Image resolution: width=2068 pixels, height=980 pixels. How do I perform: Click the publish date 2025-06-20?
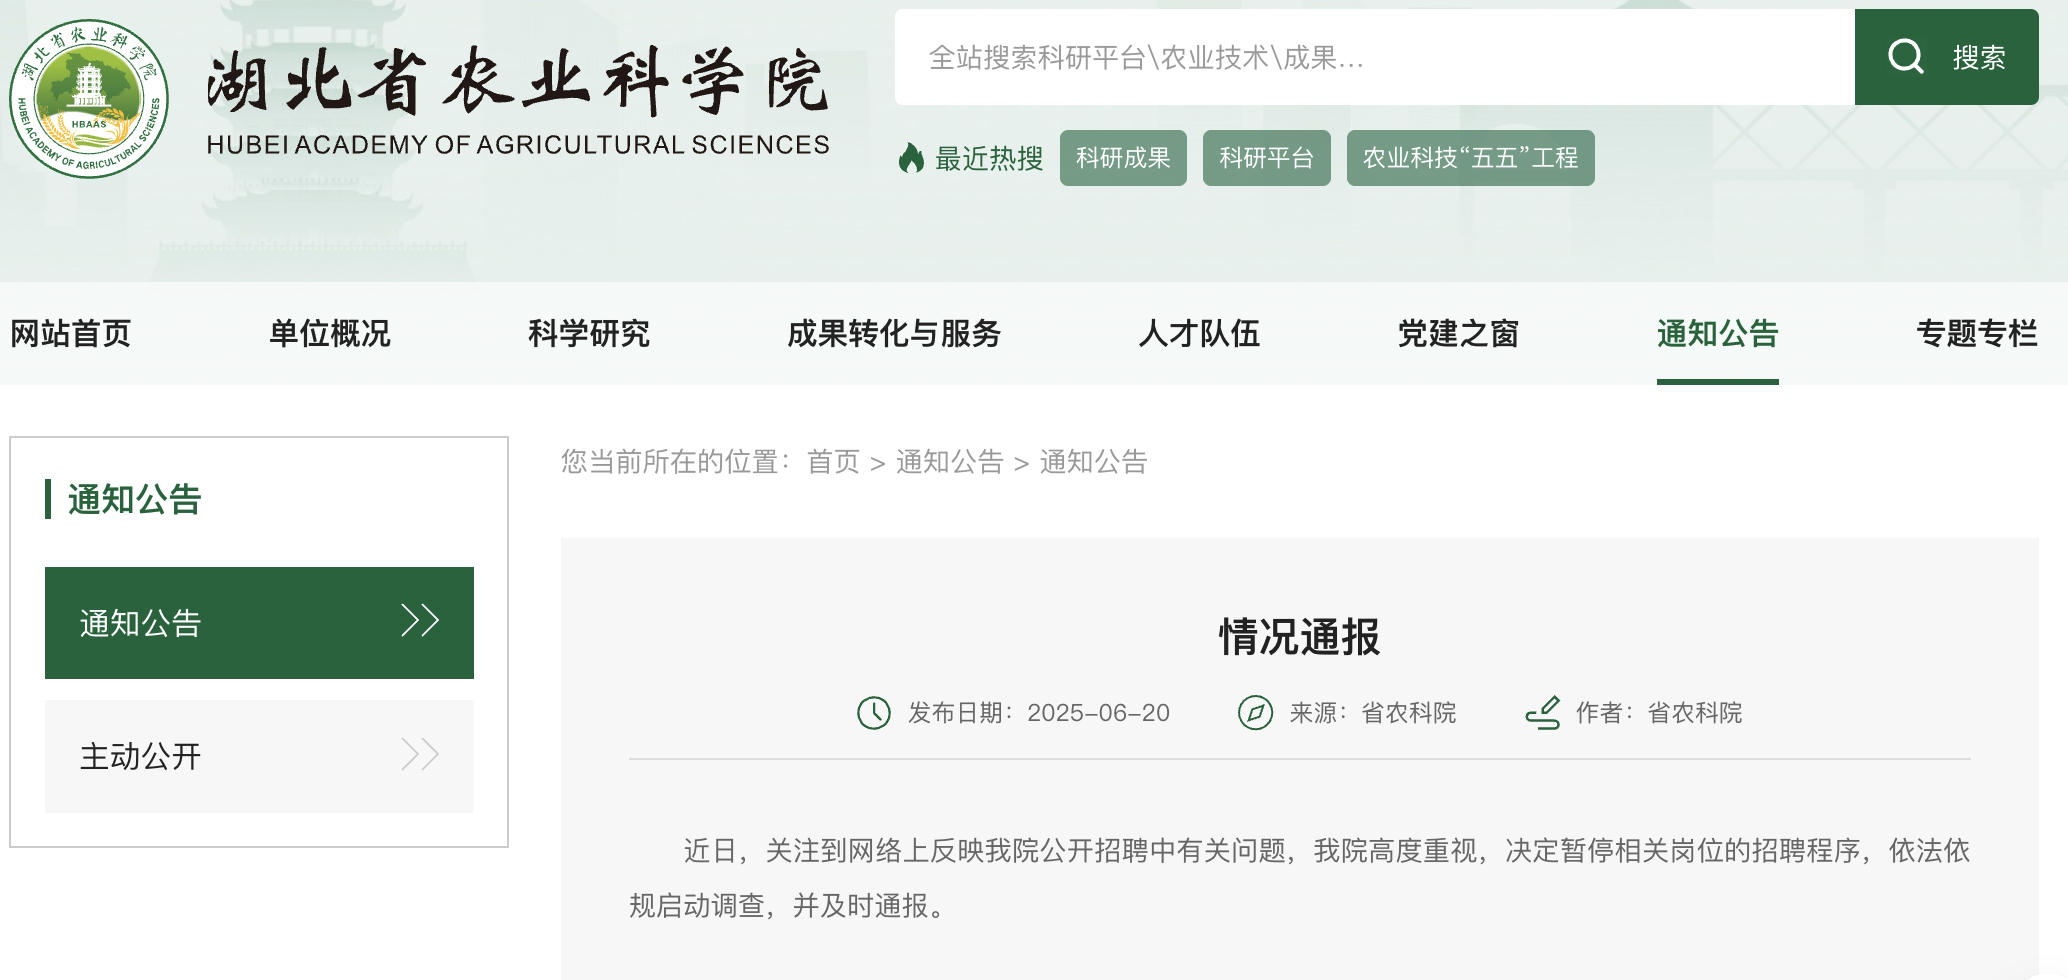click(1098, 713)
